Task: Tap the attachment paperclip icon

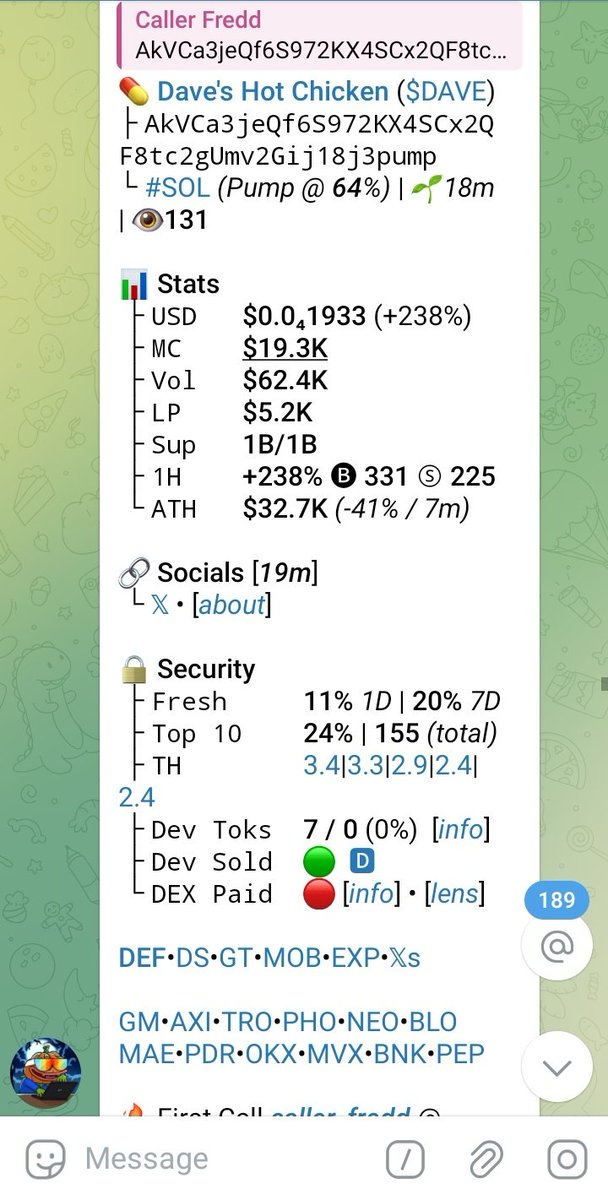Action: tap(485, 1160)
